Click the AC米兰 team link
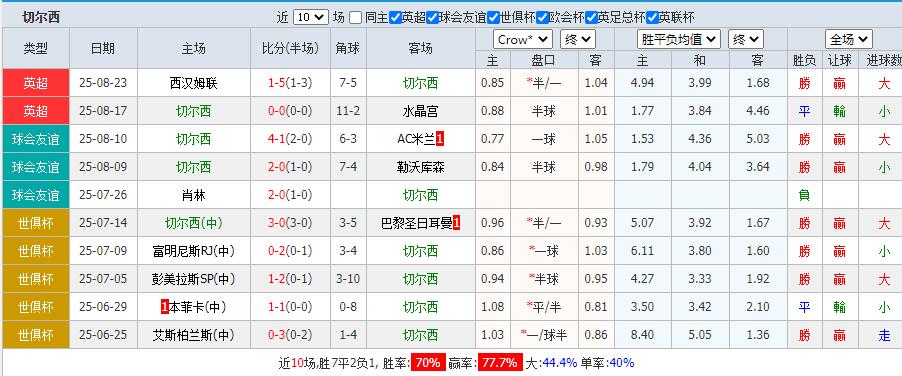 click(416, 139)
